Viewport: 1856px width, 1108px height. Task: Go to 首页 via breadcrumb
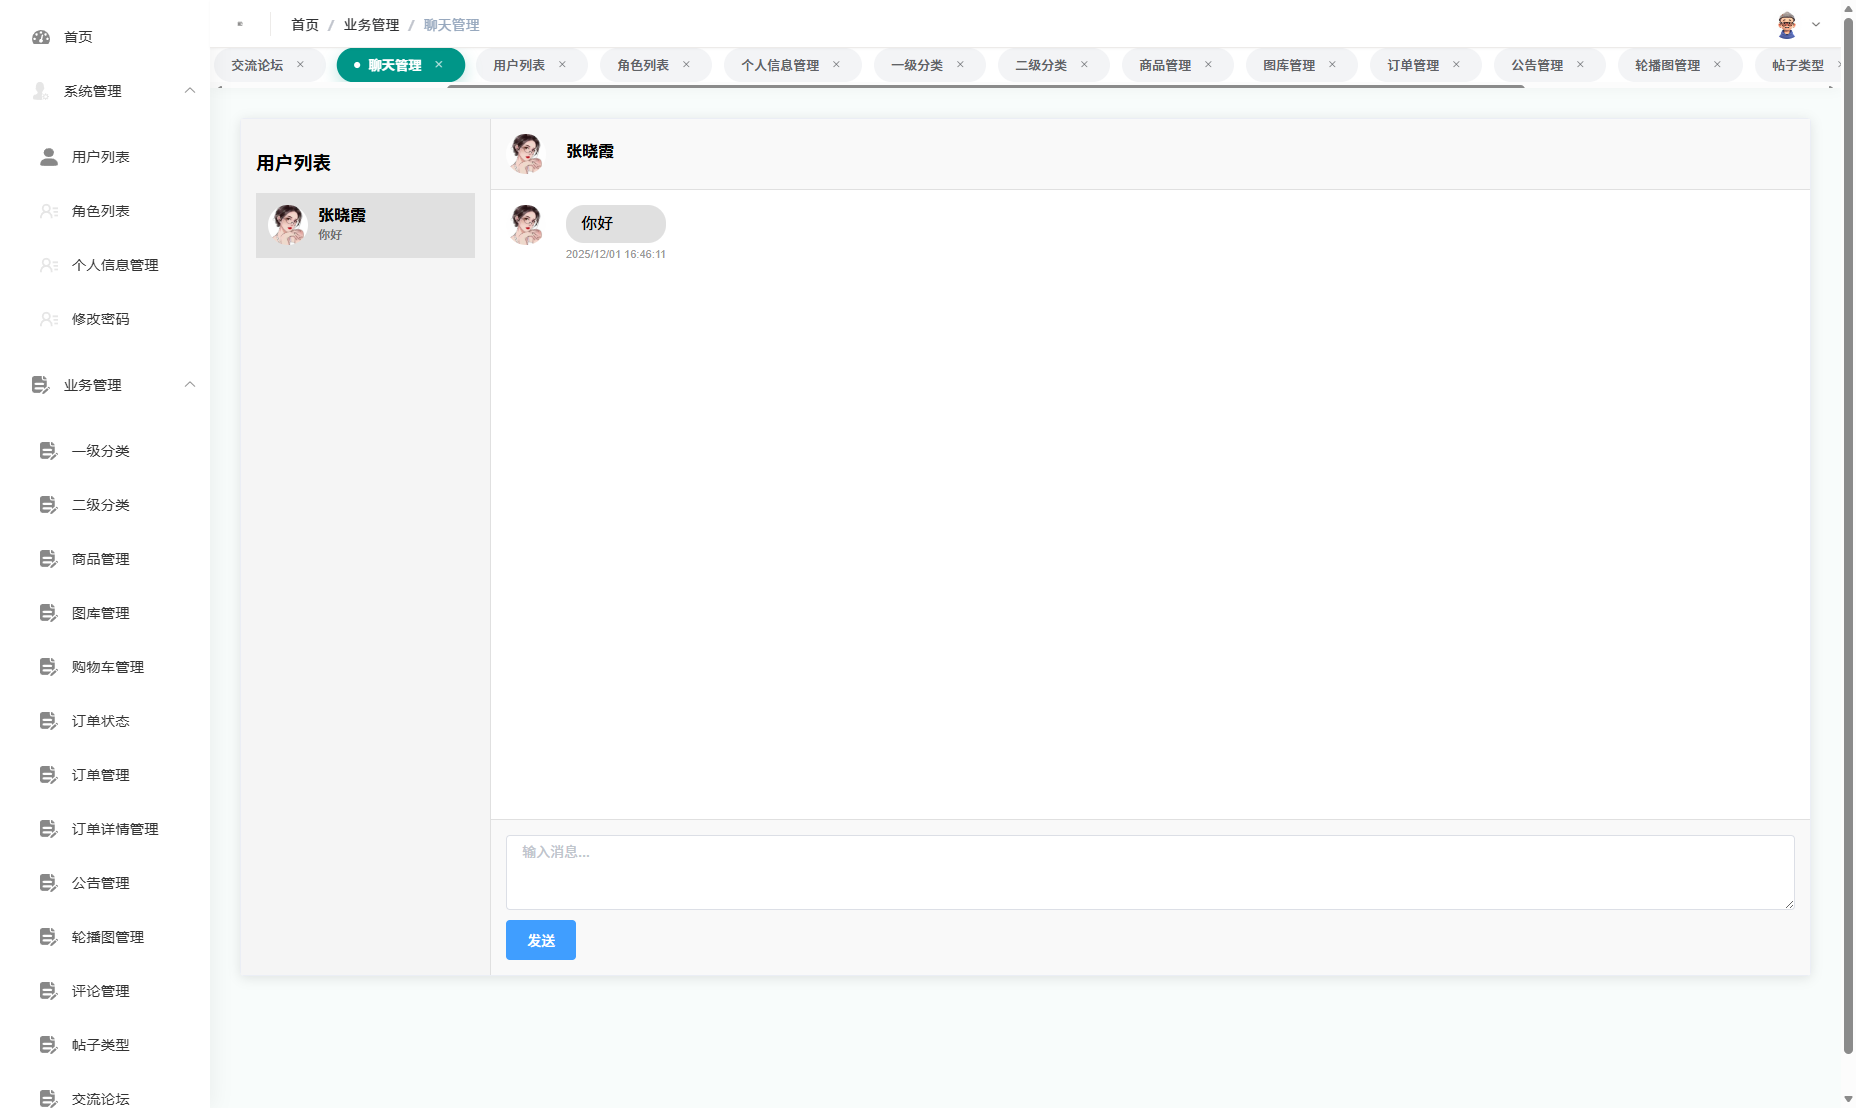305,25
